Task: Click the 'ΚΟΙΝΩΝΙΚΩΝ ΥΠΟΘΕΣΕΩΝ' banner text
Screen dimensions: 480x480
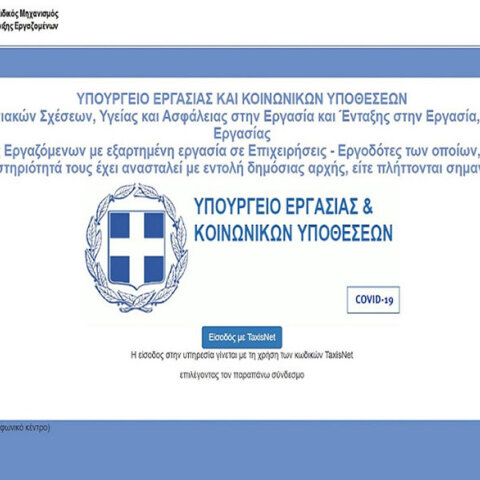Action: (293, 233)
